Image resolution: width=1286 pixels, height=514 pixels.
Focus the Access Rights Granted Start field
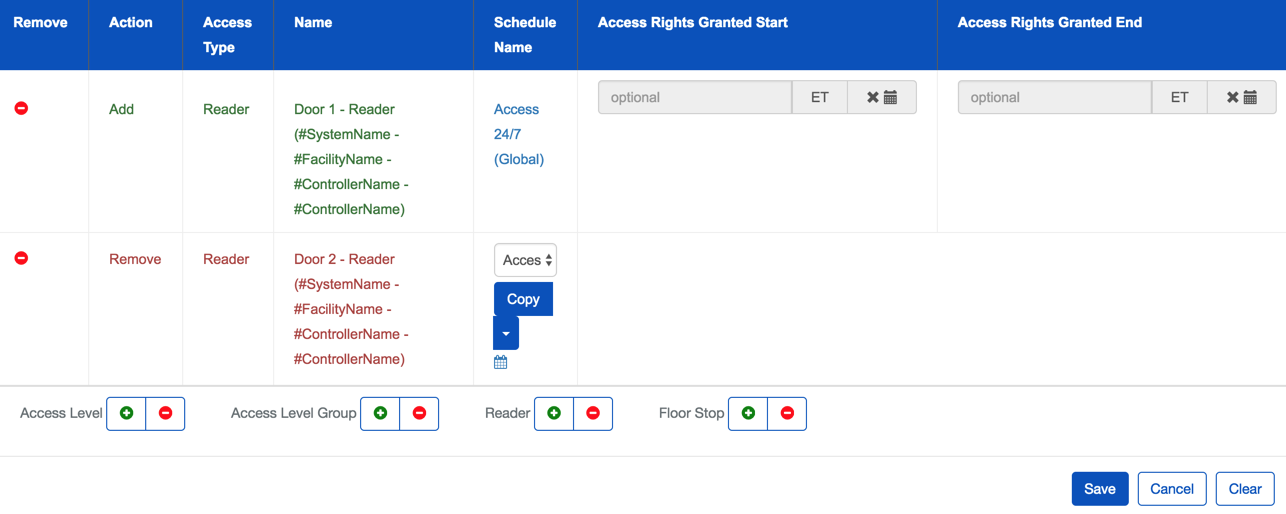tap(695, 97)
